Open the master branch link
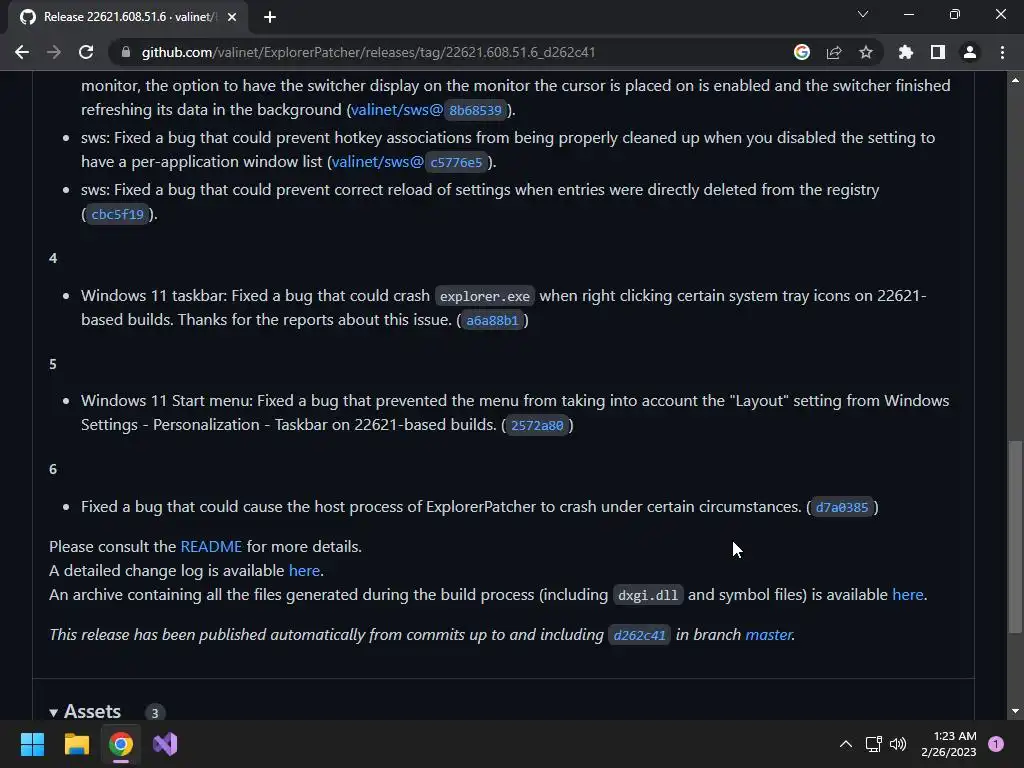Screen dimensions: 1024x768 768,635
